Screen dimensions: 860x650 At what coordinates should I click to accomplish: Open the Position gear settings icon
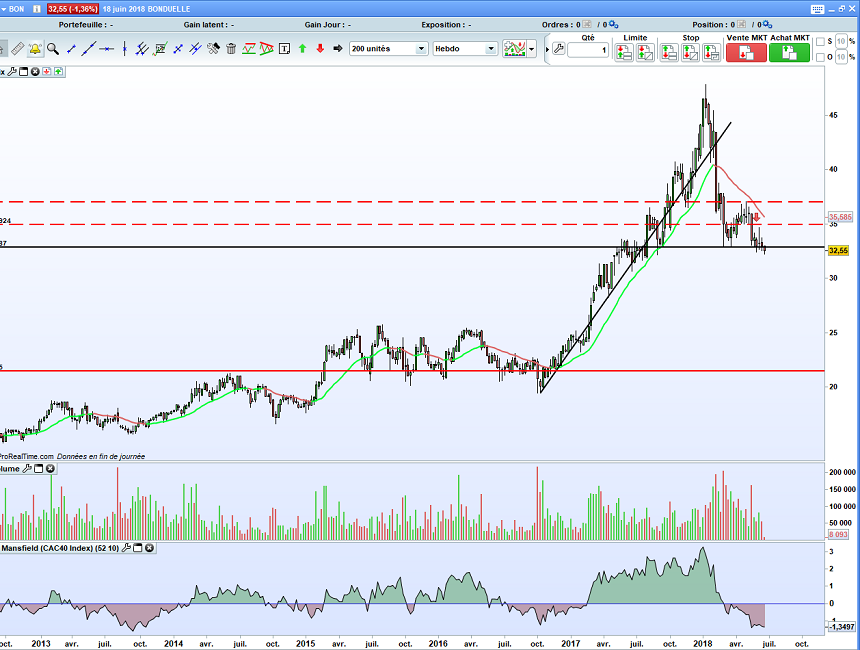(x=767, y=25)
